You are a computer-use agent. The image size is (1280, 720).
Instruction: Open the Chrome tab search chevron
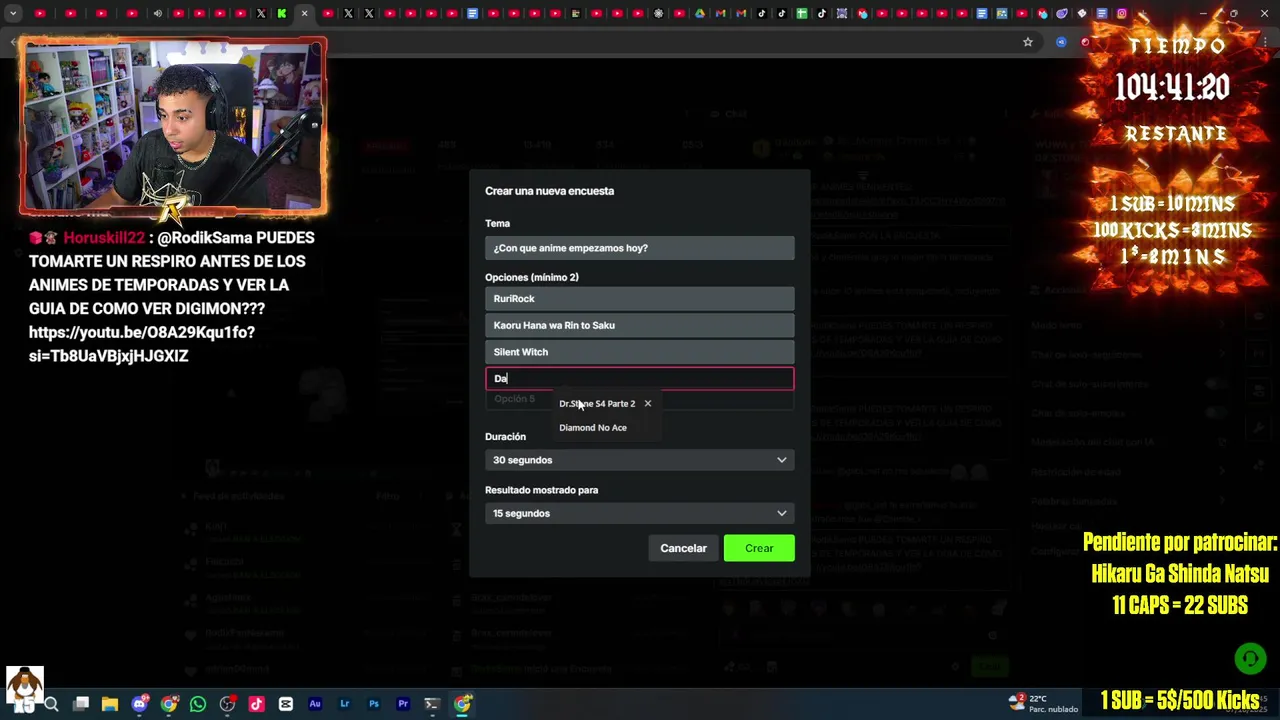click(13, 13)
